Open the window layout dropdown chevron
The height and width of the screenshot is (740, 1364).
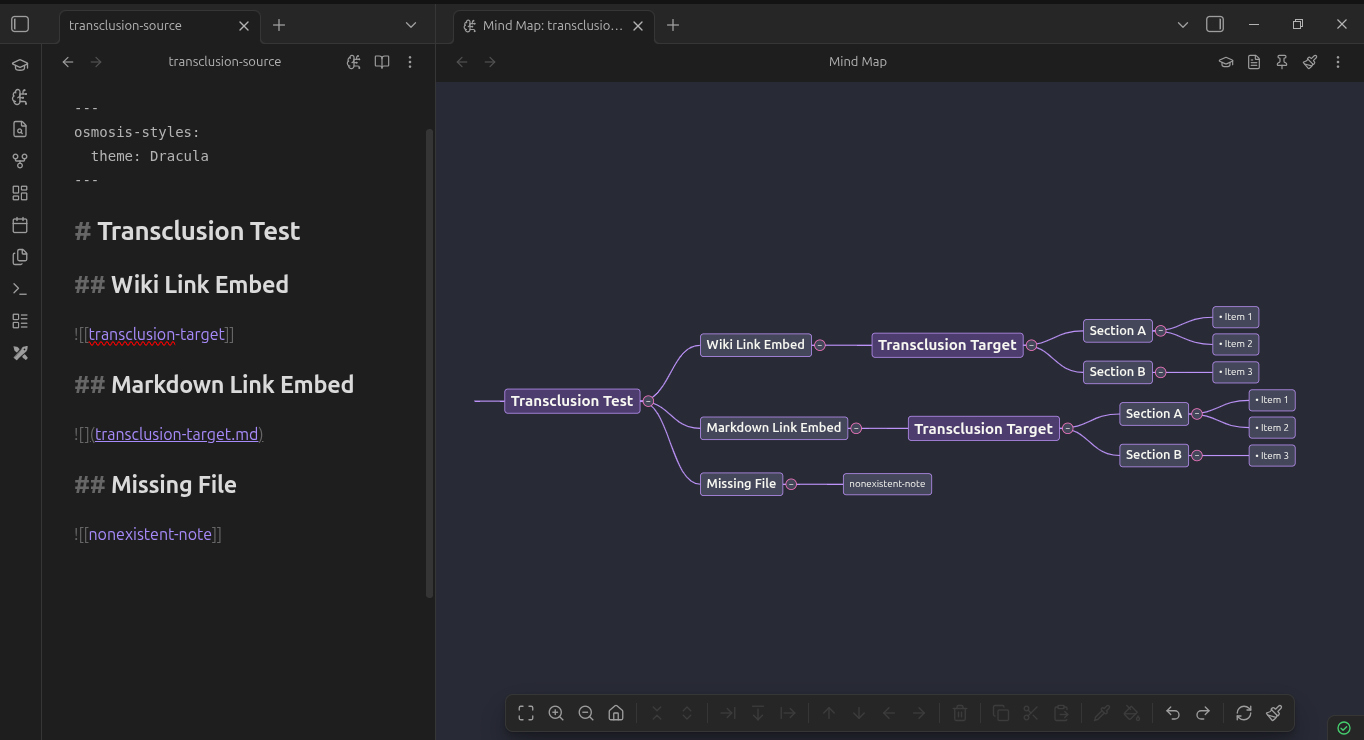tap(1183, 24)
